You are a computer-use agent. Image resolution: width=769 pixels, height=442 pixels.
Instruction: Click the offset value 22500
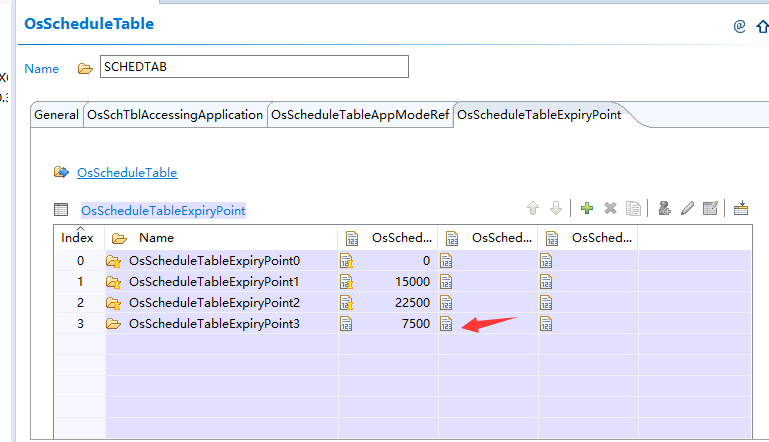pos(412,303)
